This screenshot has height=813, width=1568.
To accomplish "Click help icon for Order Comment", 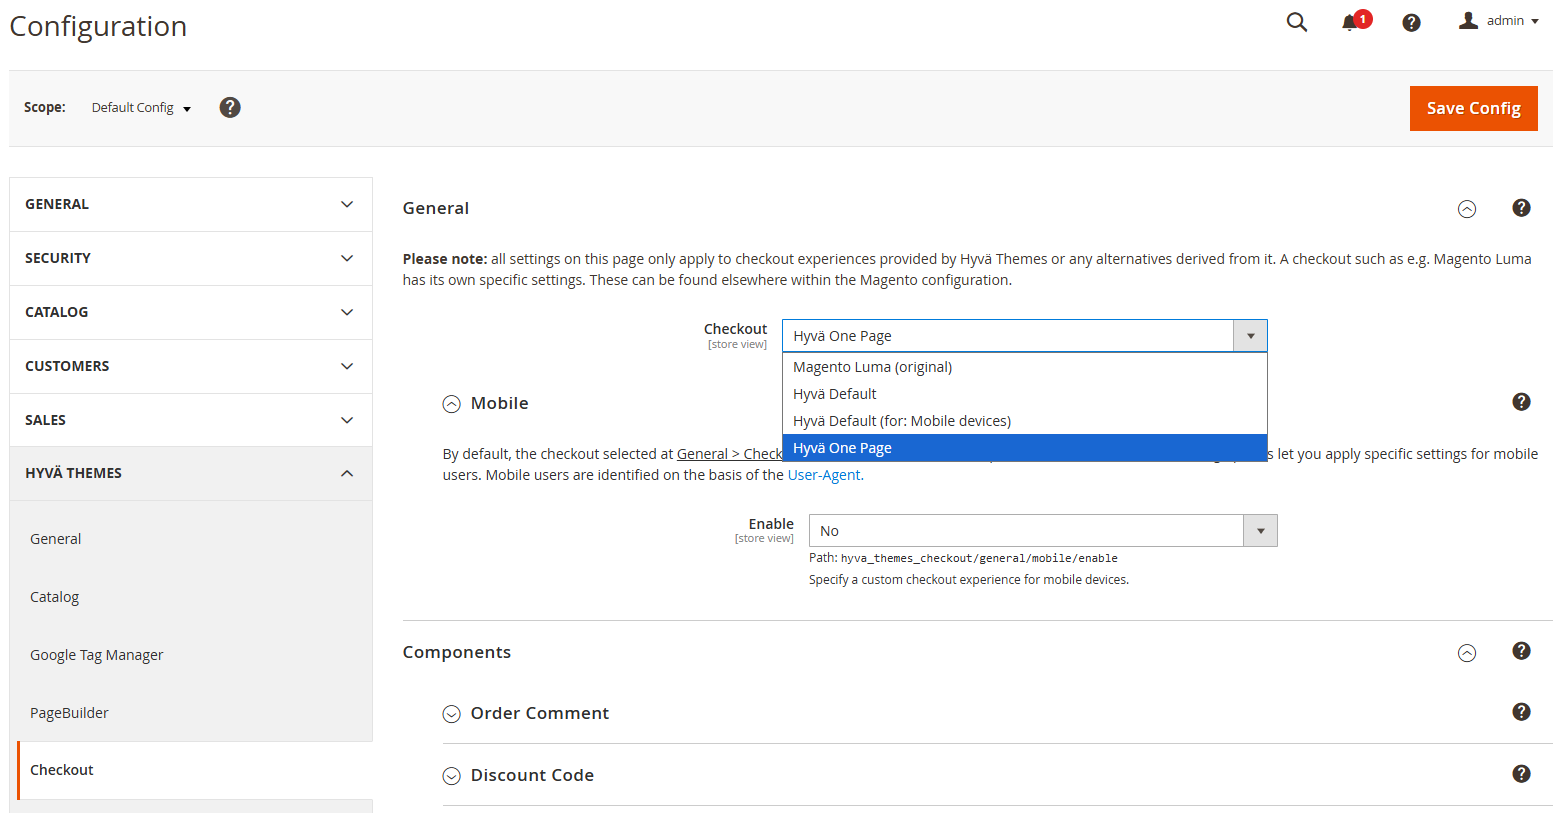I will [1521, 712].
